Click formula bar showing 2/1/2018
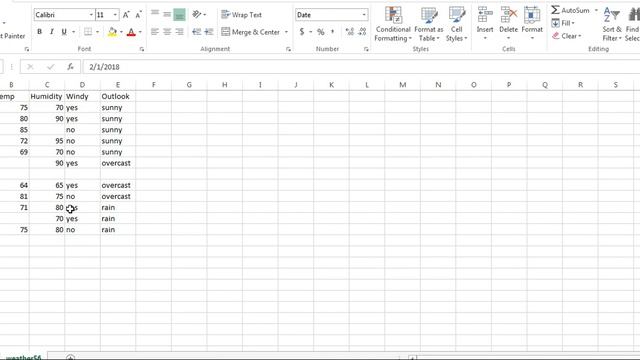The image size is (640, 360). (x=361, y=67)
